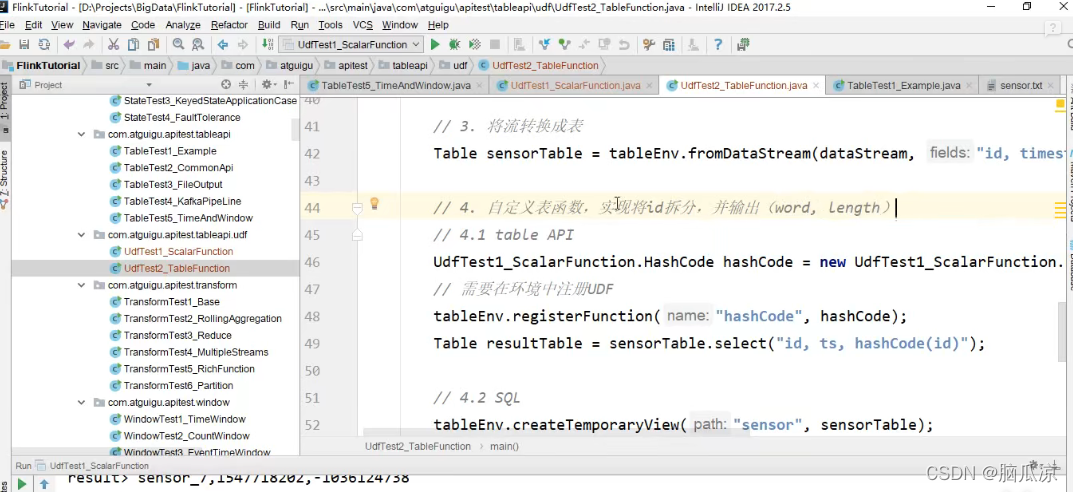Open the Refactor menu
This screenshot has width=1073, height=492.
pyautogui.click(x=229, y=25)
